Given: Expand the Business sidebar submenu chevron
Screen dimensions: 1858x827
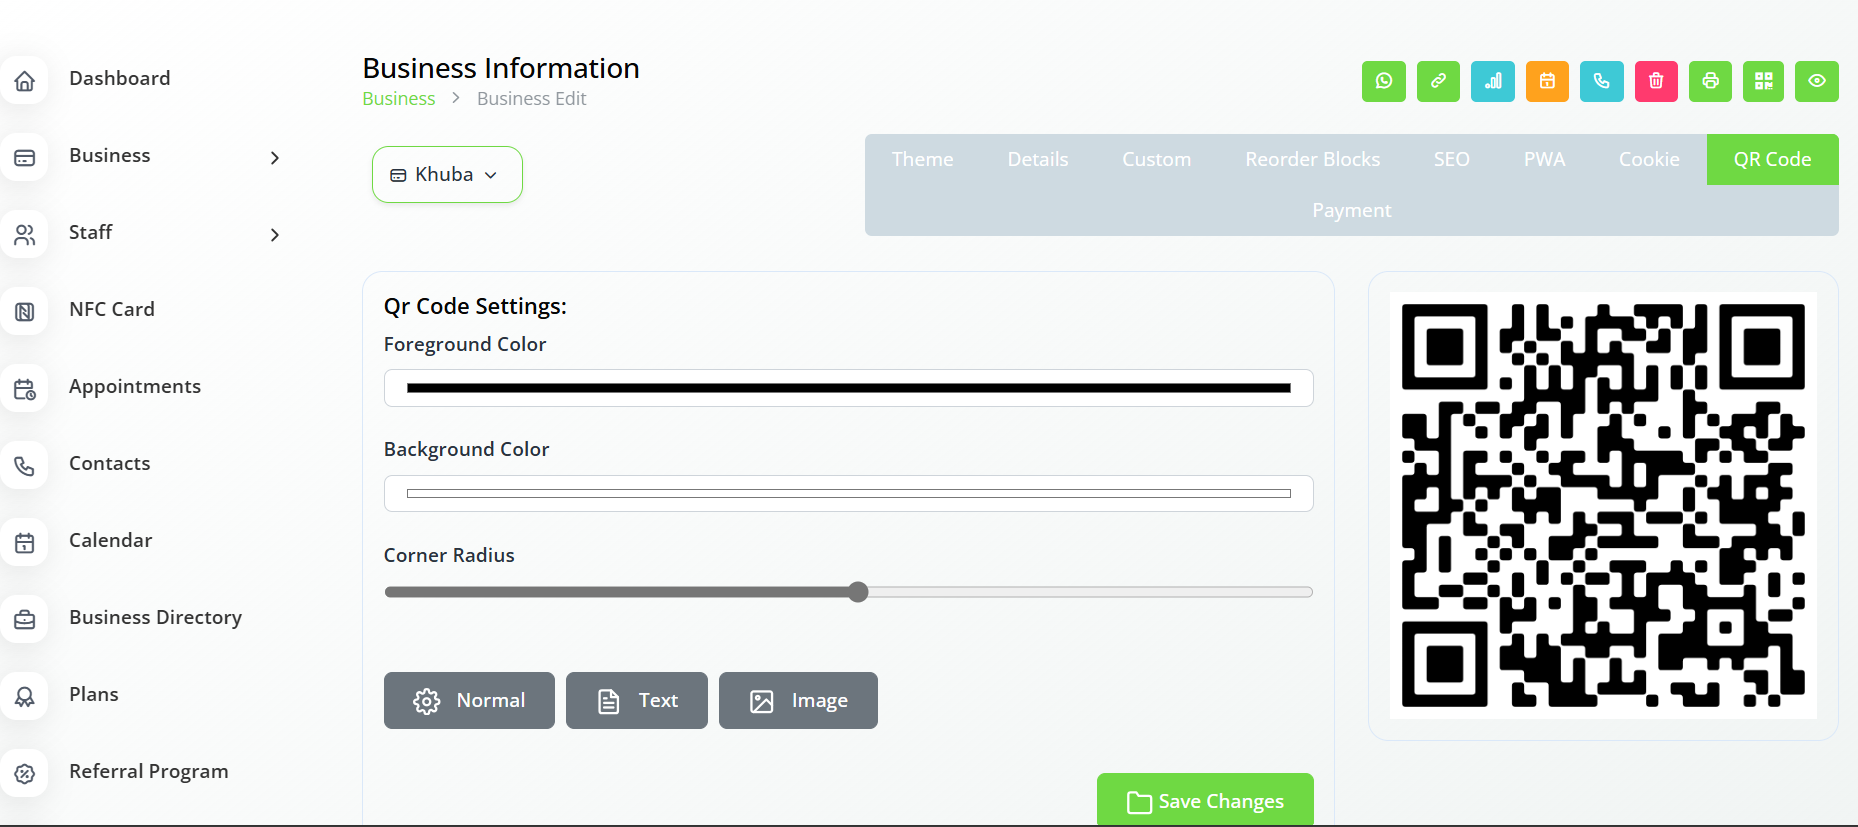Looking at the screenshot, I should [x=275, y=158].
